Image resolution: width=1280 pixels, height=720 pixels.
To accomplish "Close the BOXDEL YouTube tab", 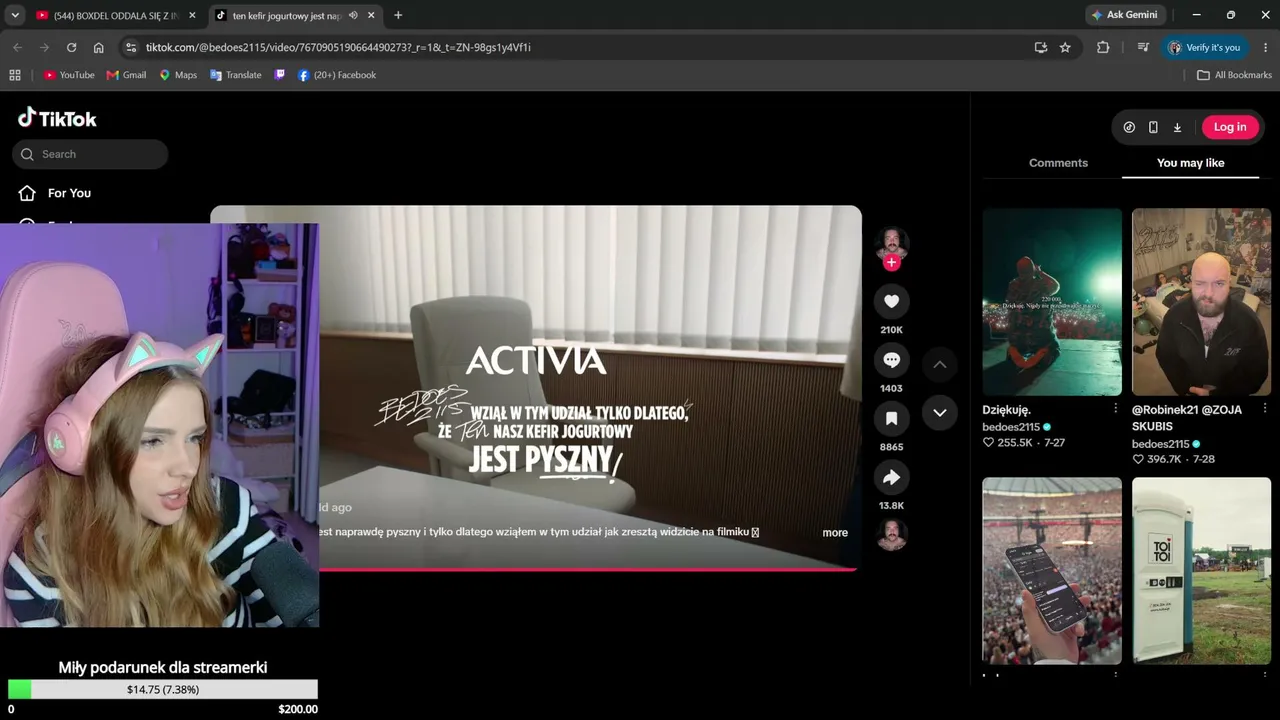I will [x=192, y=15].
